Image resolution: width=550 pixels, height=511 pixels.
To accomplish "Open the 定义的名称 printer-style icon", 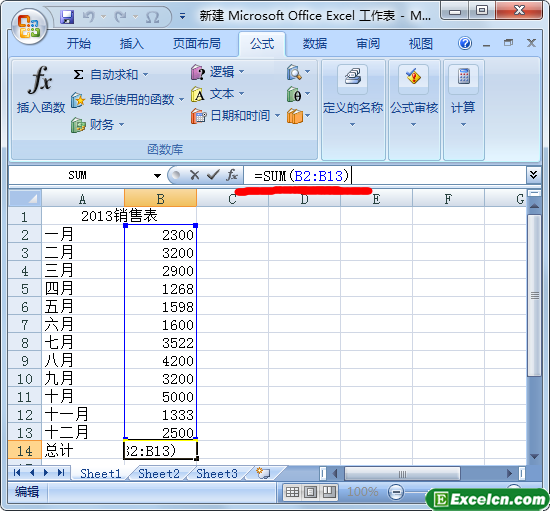I will (353, 78).
